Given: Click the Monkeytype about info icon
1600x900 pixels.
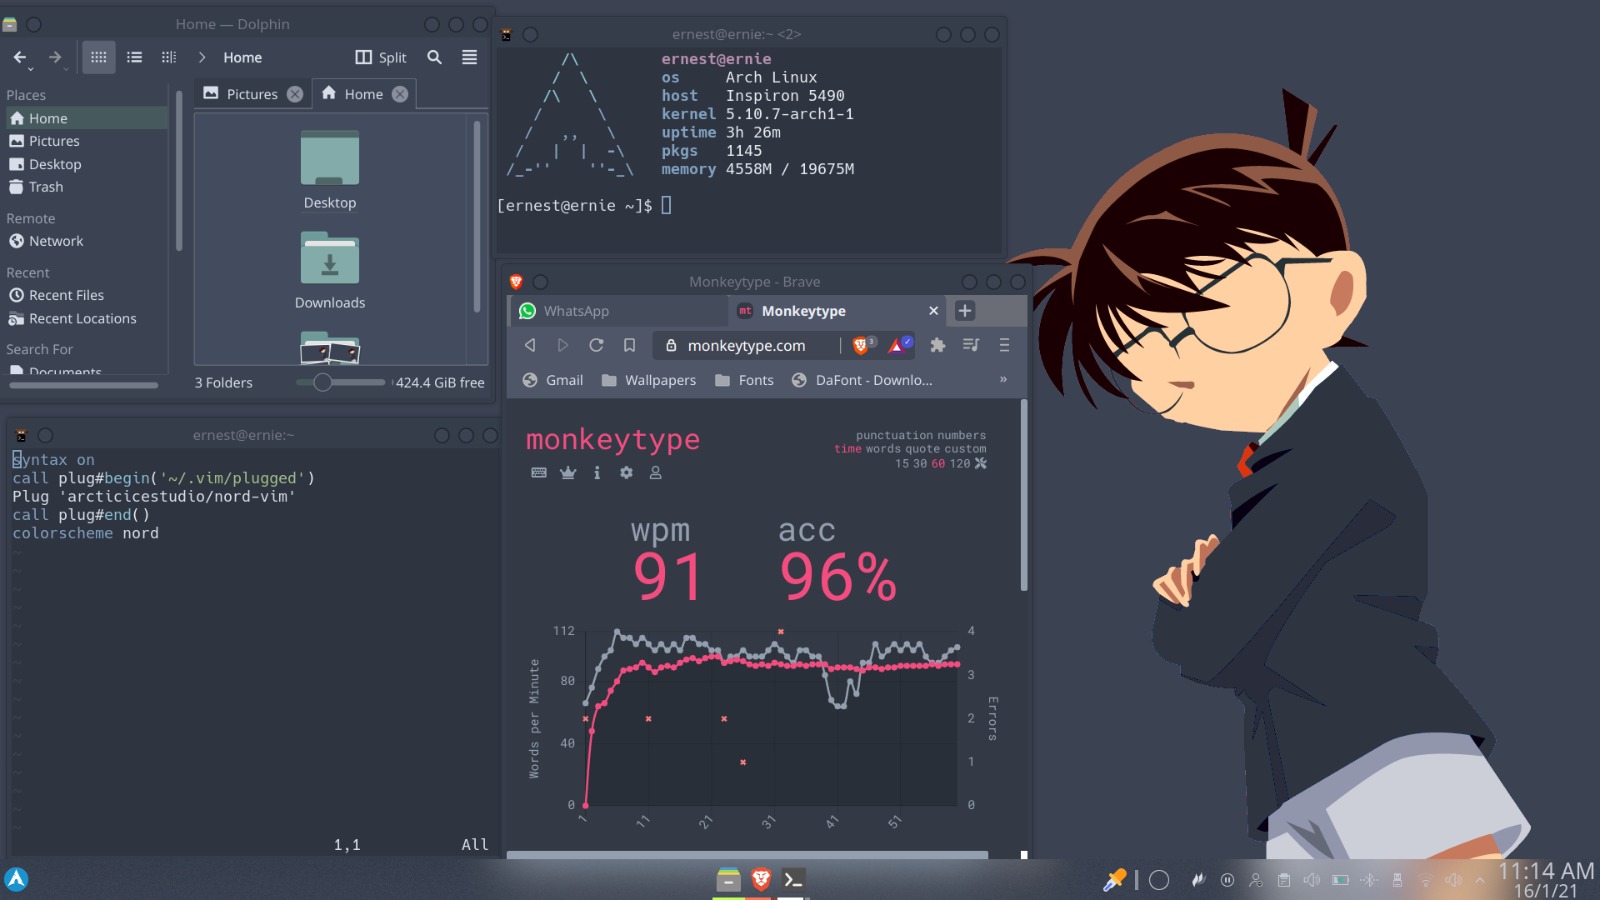Looking at the screenshot, I should pos(597,473).
